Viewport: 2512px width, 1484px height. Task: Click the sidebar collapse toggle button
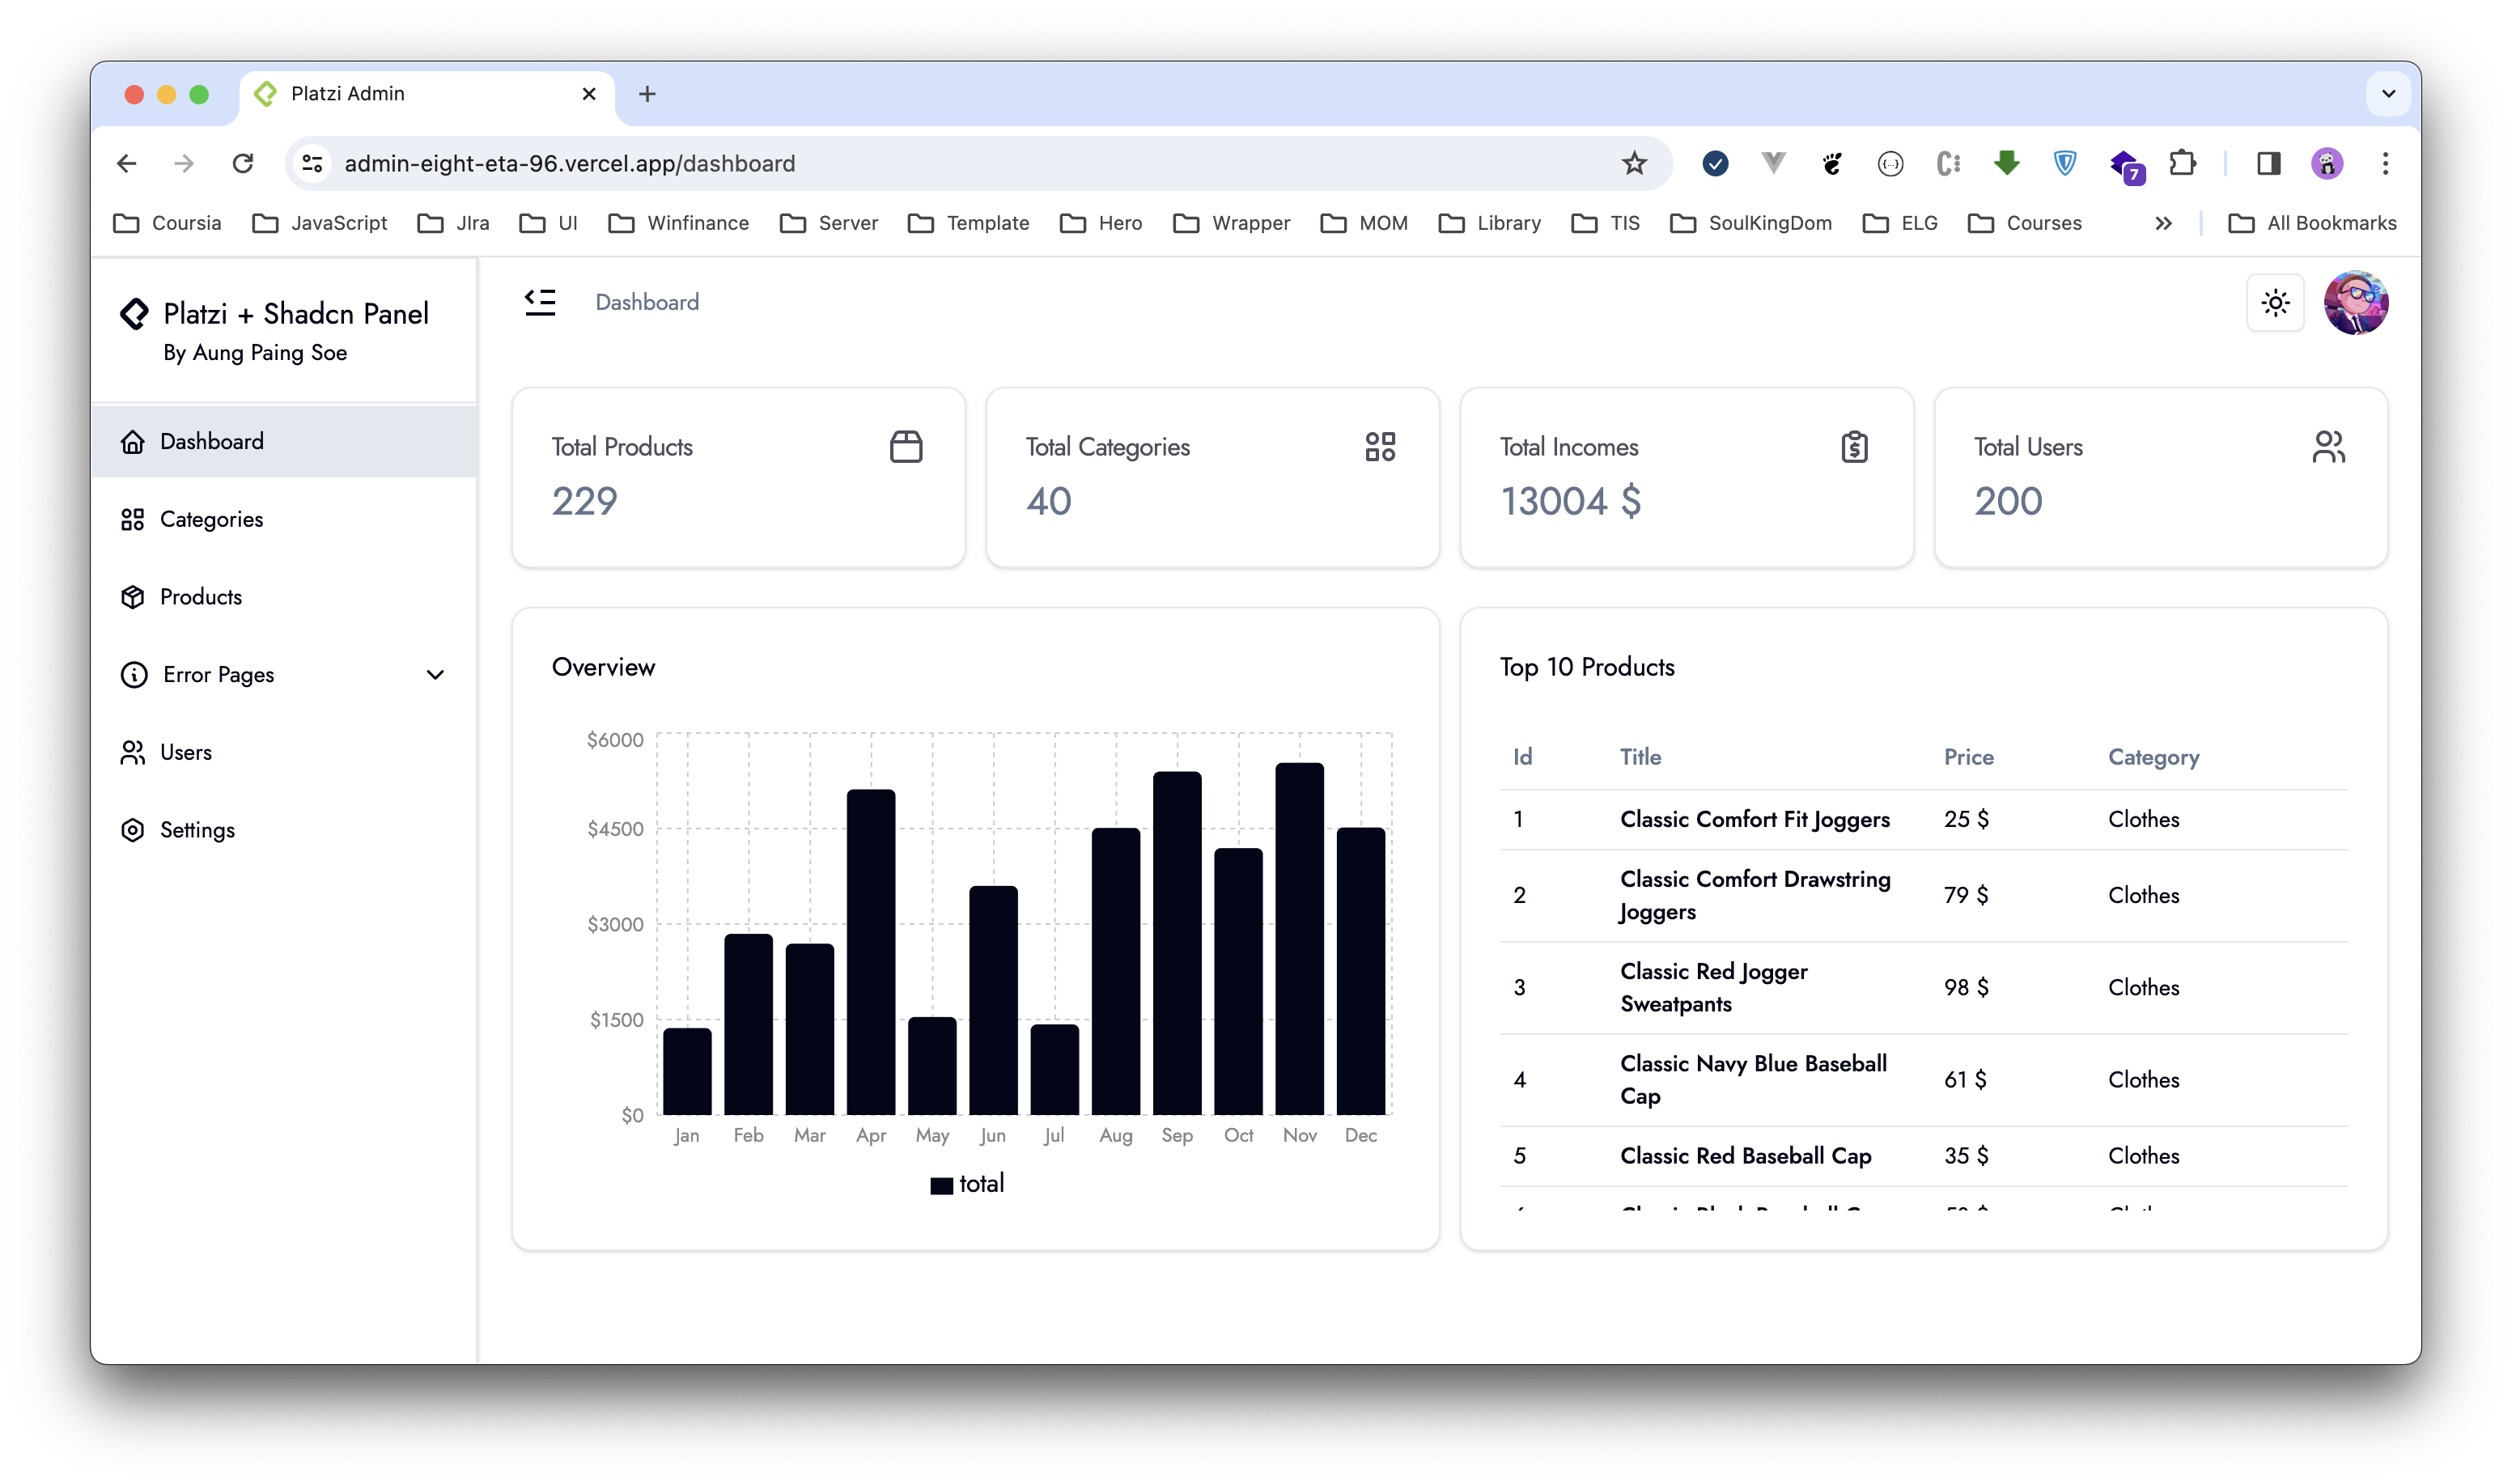coord(542,302)
